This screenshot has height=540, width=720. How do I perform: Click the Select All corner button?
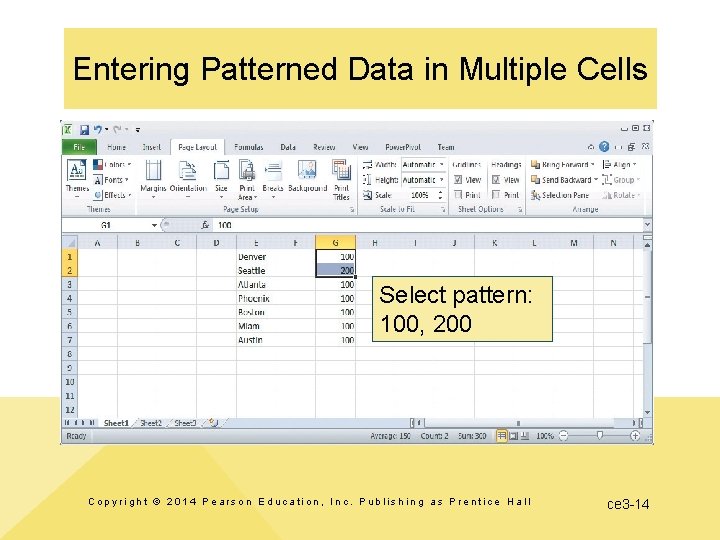(x=69, y=242)
